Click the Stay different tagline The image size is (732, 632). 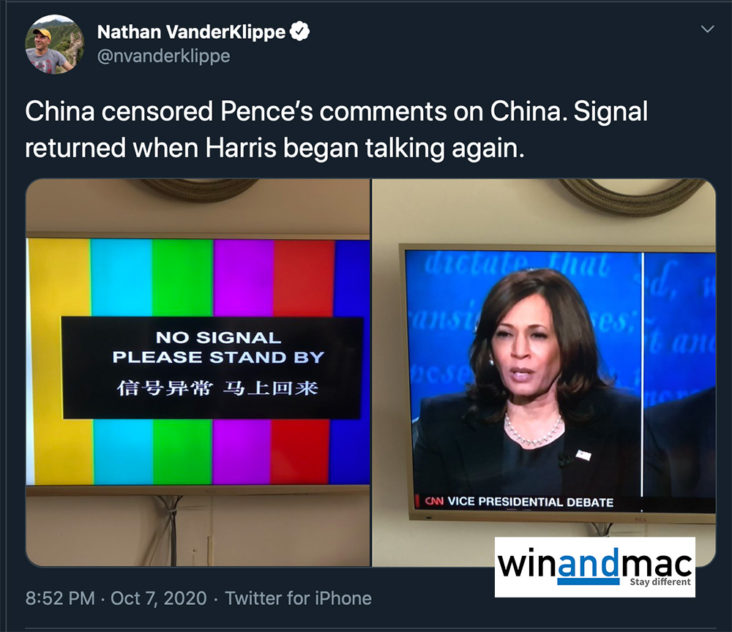(x=660, y=582)
